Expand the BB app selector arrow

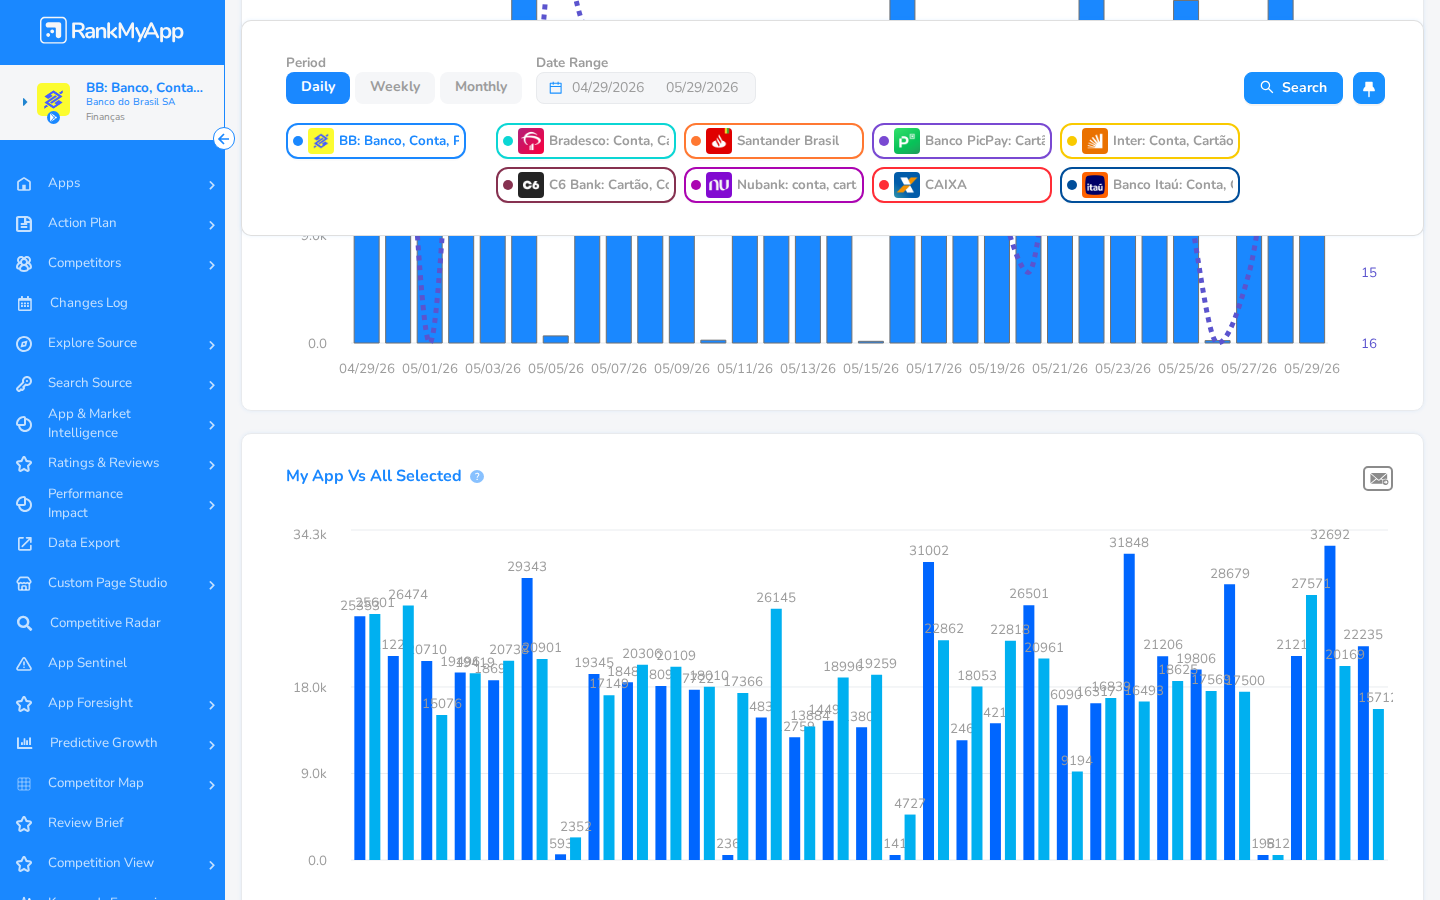coord(25,102)
